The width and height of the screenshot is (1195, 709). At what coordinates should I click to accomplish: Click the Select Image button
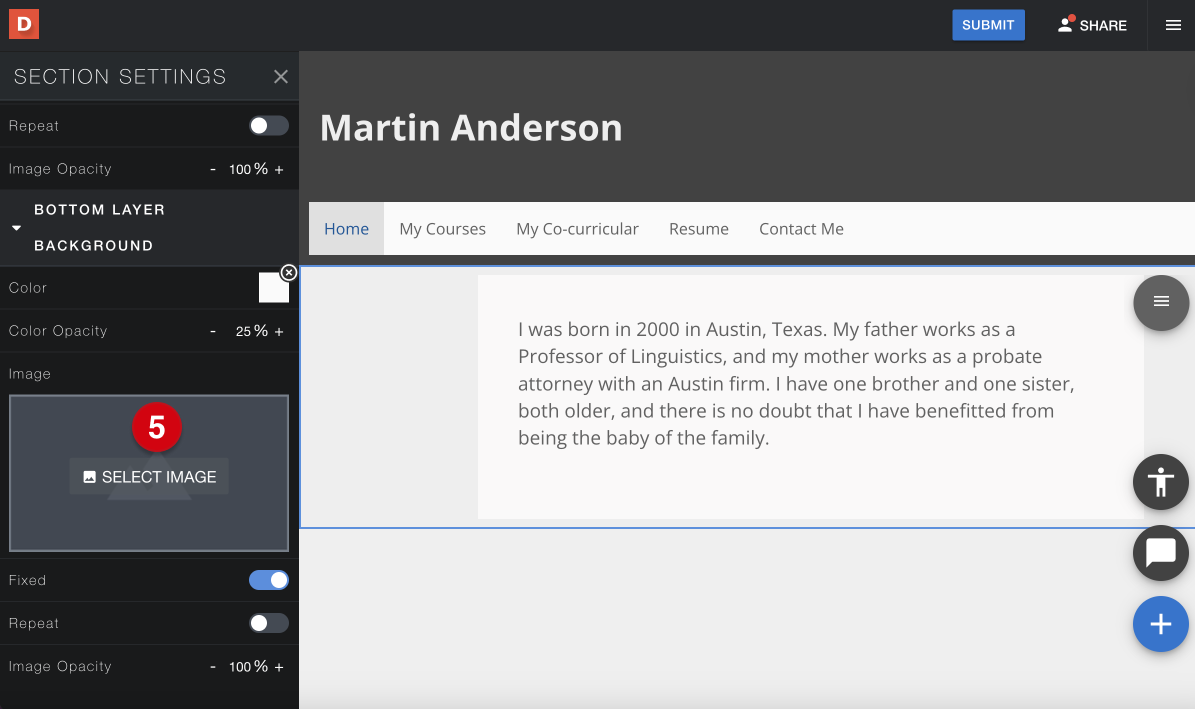pos(149,476)
